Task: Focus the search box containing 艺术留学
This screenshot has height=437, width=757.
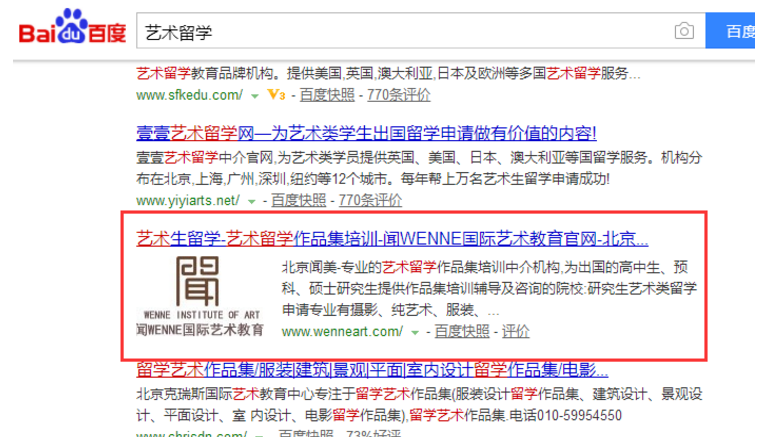Action: [x=421, y=31]
